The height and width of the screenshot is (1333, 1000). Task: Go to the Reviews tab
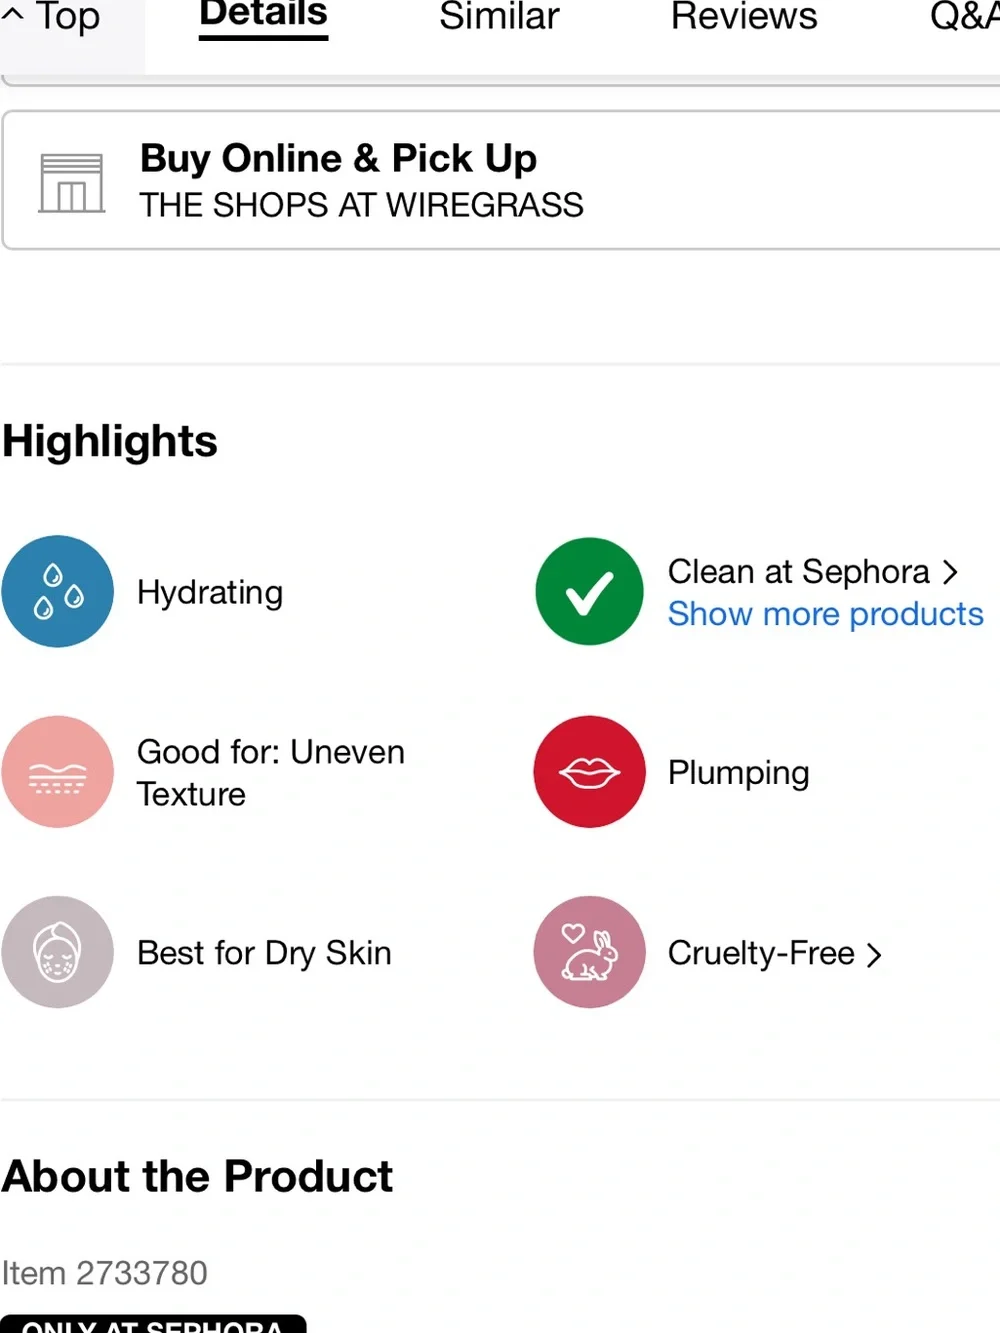[744, 16]
